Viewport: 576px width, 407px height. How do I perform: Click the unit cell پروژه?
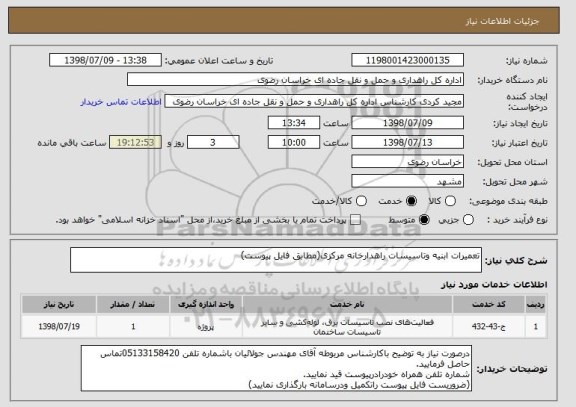tap(206, 326)
